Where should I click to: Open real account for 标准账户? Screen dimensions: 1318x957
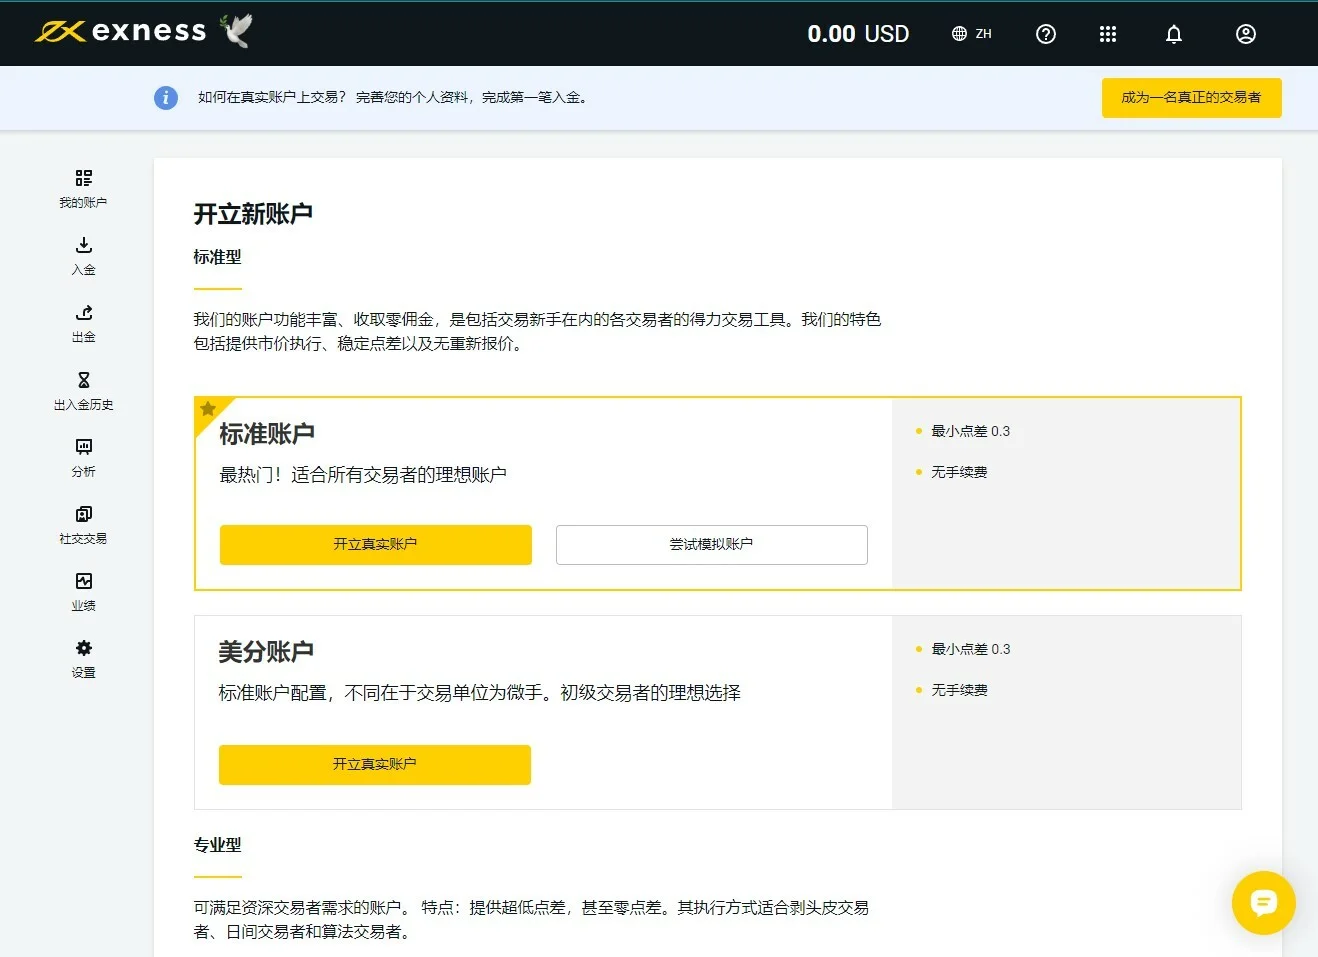376,545
